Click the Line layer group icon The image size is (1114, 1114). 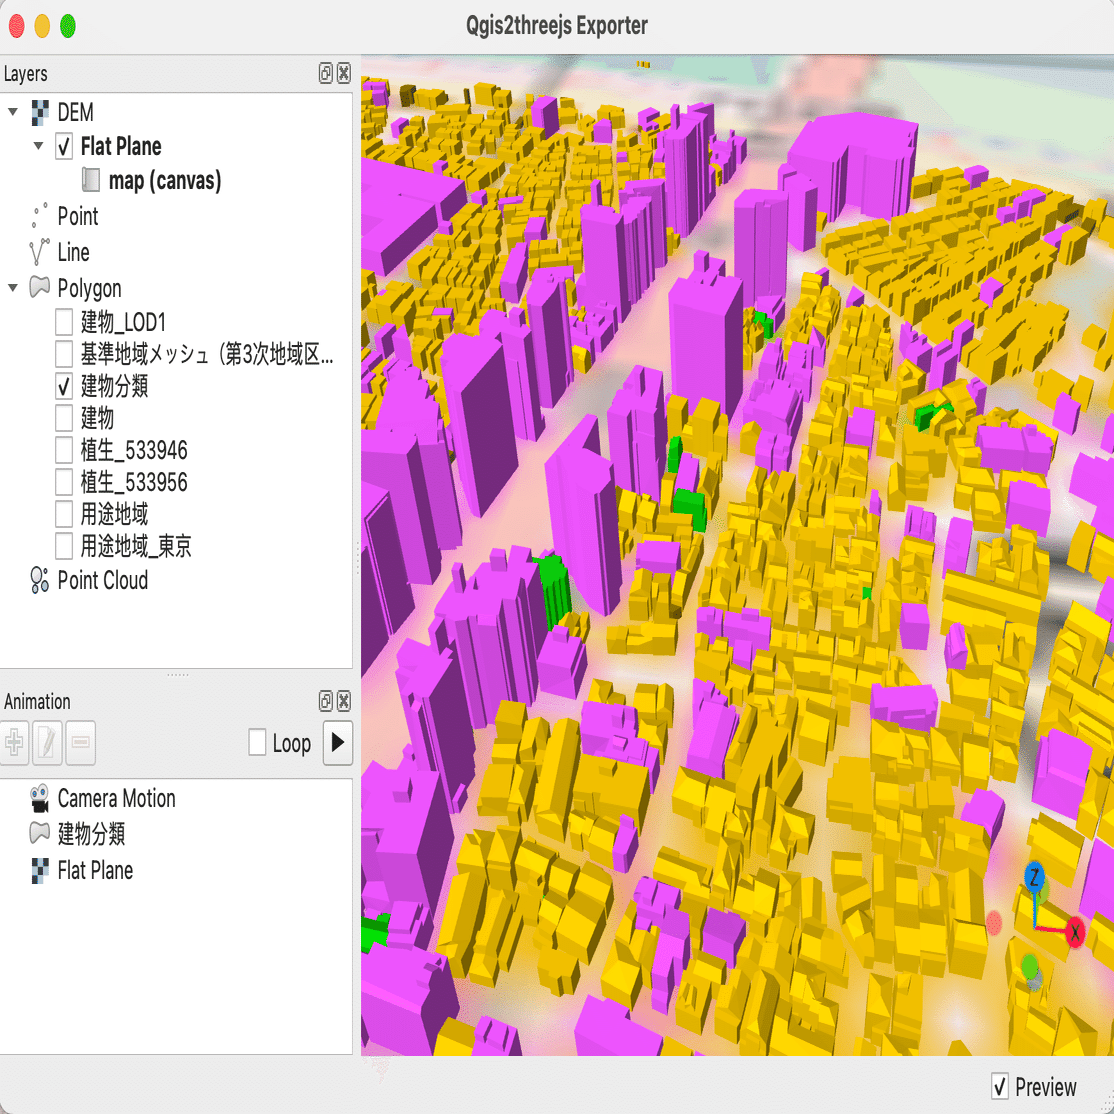tap(40, 252)
